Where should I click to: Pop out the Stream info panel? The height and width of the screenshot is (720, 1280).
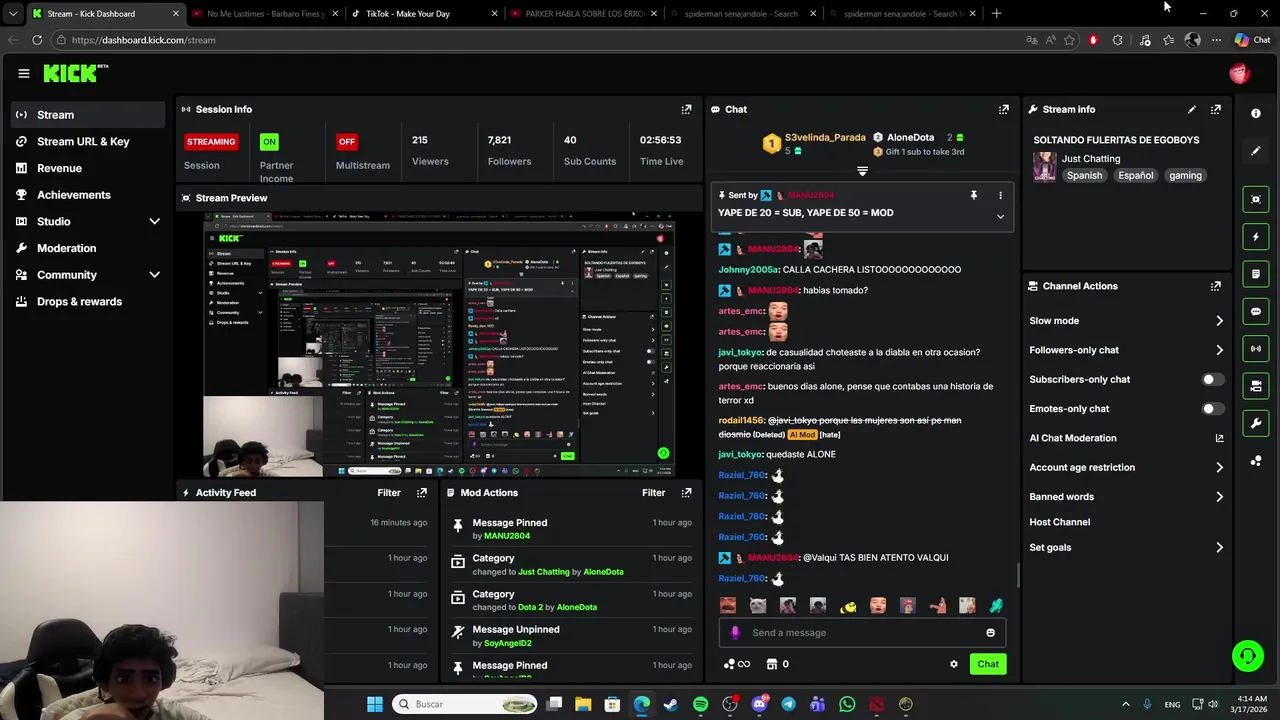[1215, 109]
